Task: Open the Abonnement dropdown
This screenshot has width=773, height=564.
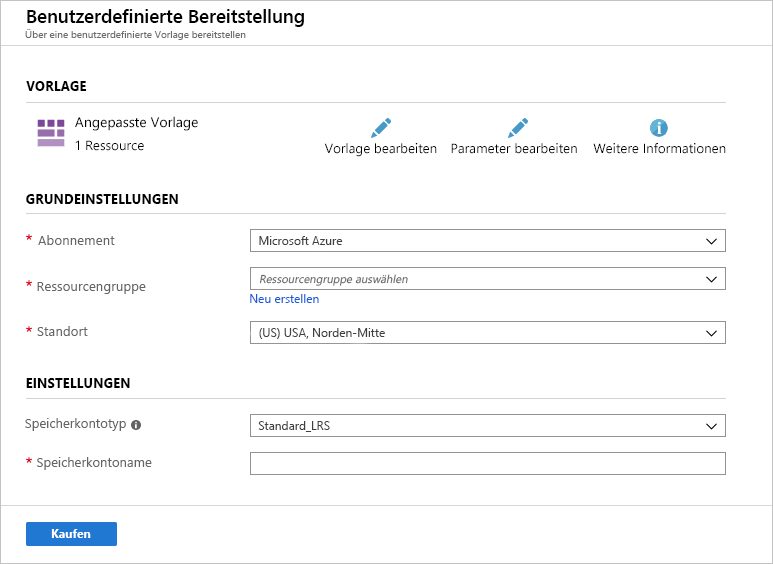Action: point(488,241)
